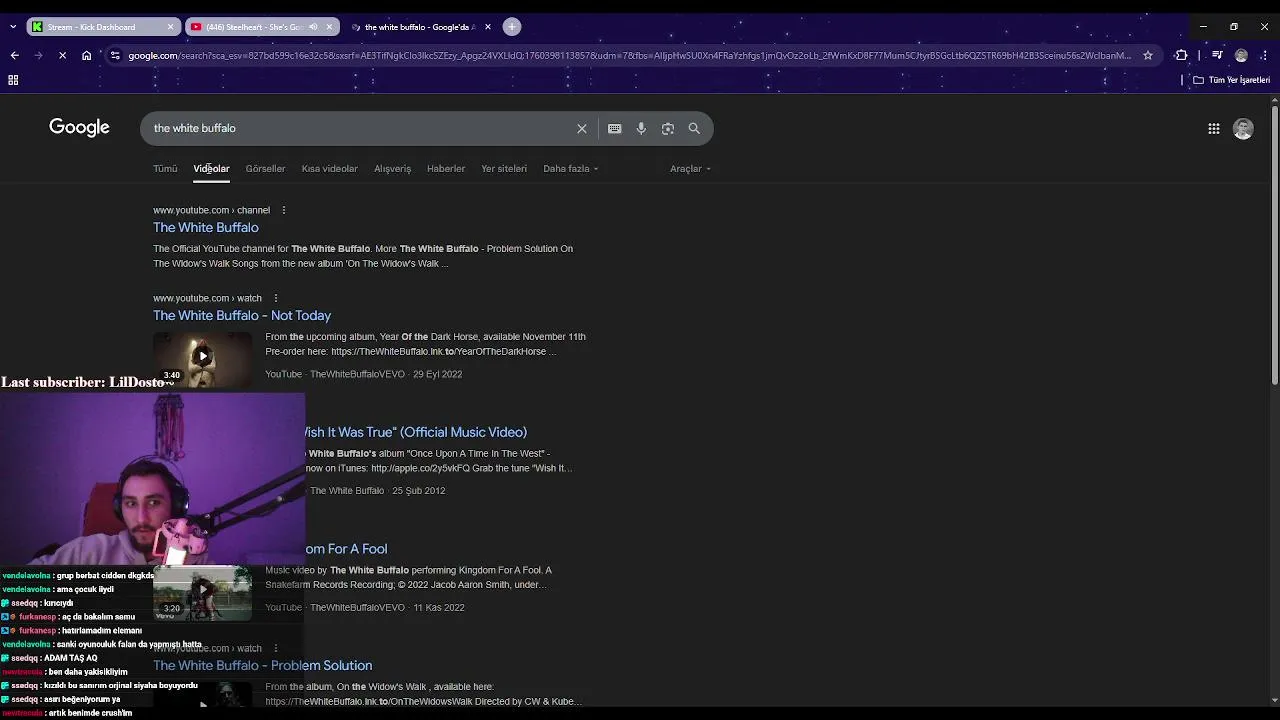The height and width of the screenshot is (720, 1280).
Task: Switch to the Haberler tab
Action: pyautogui.click(x=446, y=169)
